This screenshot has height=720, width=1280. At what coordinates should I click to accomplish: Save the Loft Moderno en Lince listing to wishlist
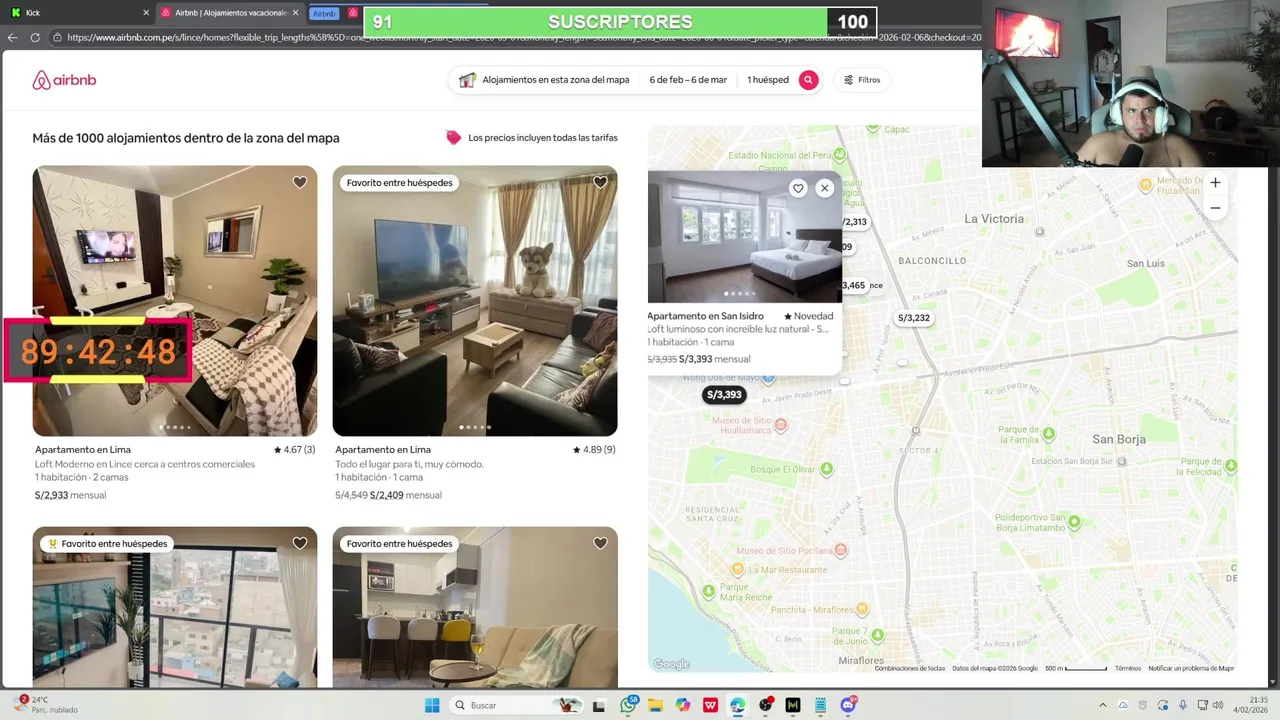pyautogui.click(x=300, y=182)
